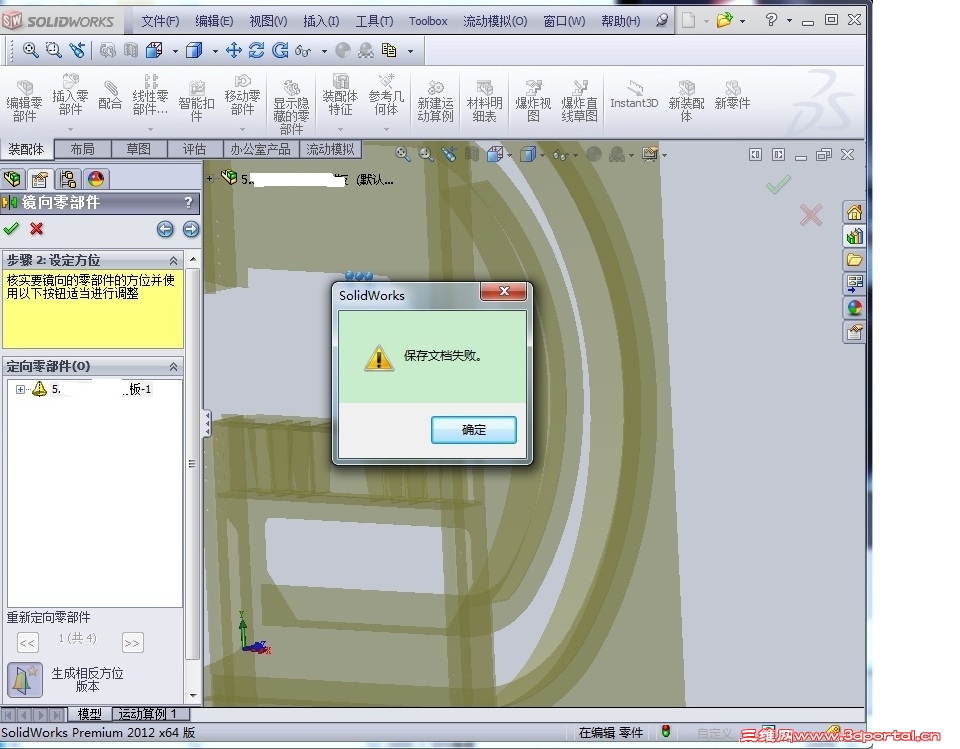Click 确定 in the SolidWorks error dialog

[473, 429]
